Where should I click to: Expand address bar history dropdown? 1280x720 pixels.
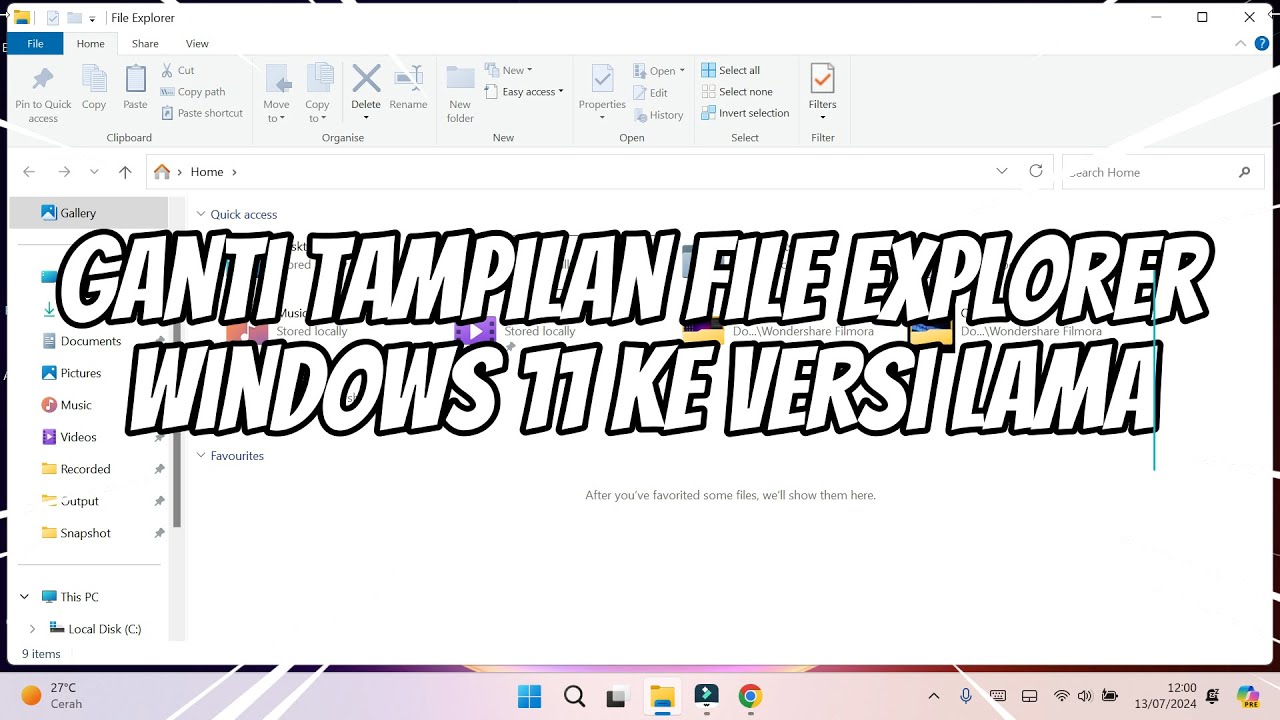1002,172
